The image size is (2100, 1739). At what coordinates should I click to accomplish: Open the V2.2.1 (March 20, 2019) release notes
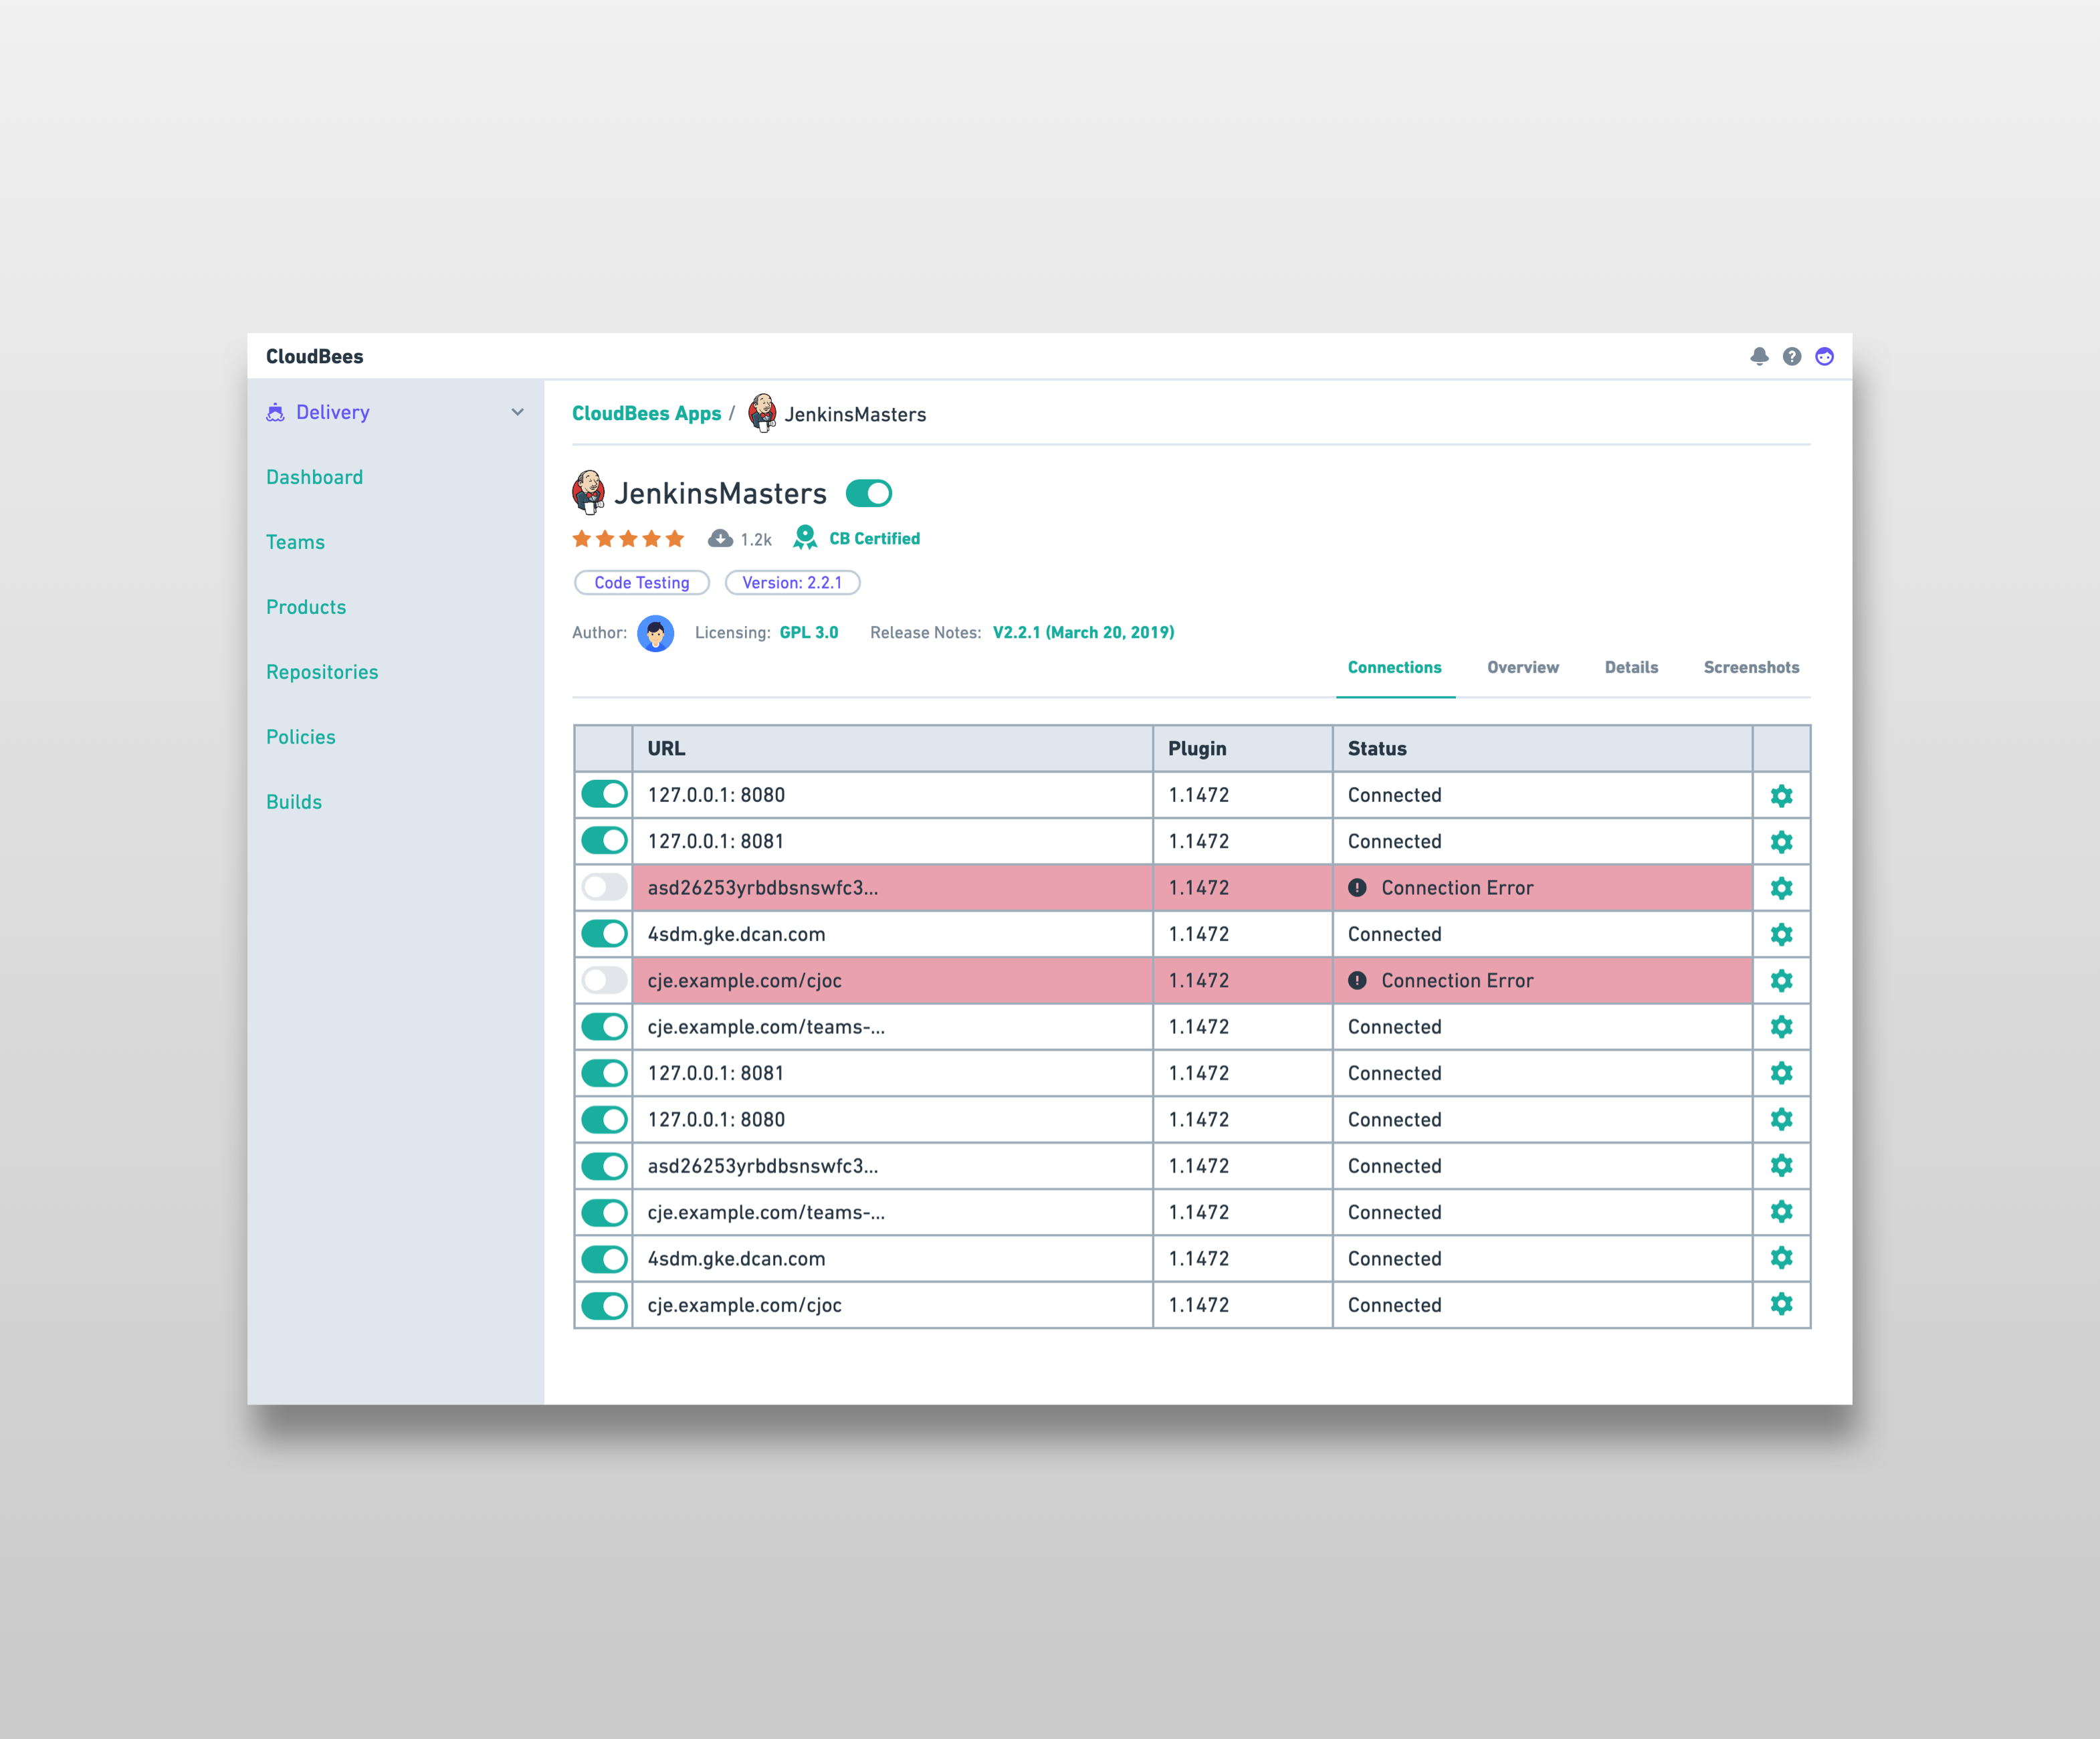1083,632
